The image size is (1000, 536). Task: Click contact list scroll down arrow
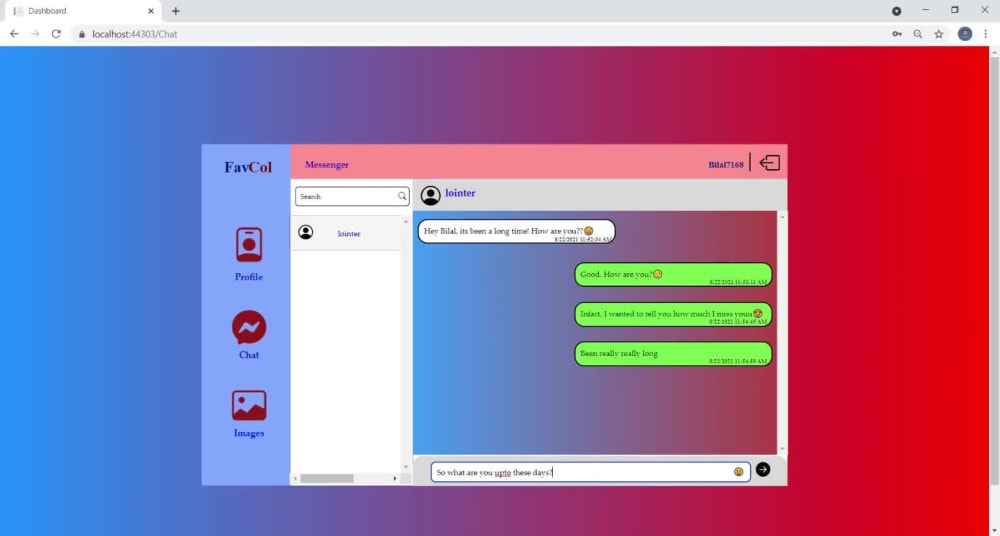pos(406,468)
